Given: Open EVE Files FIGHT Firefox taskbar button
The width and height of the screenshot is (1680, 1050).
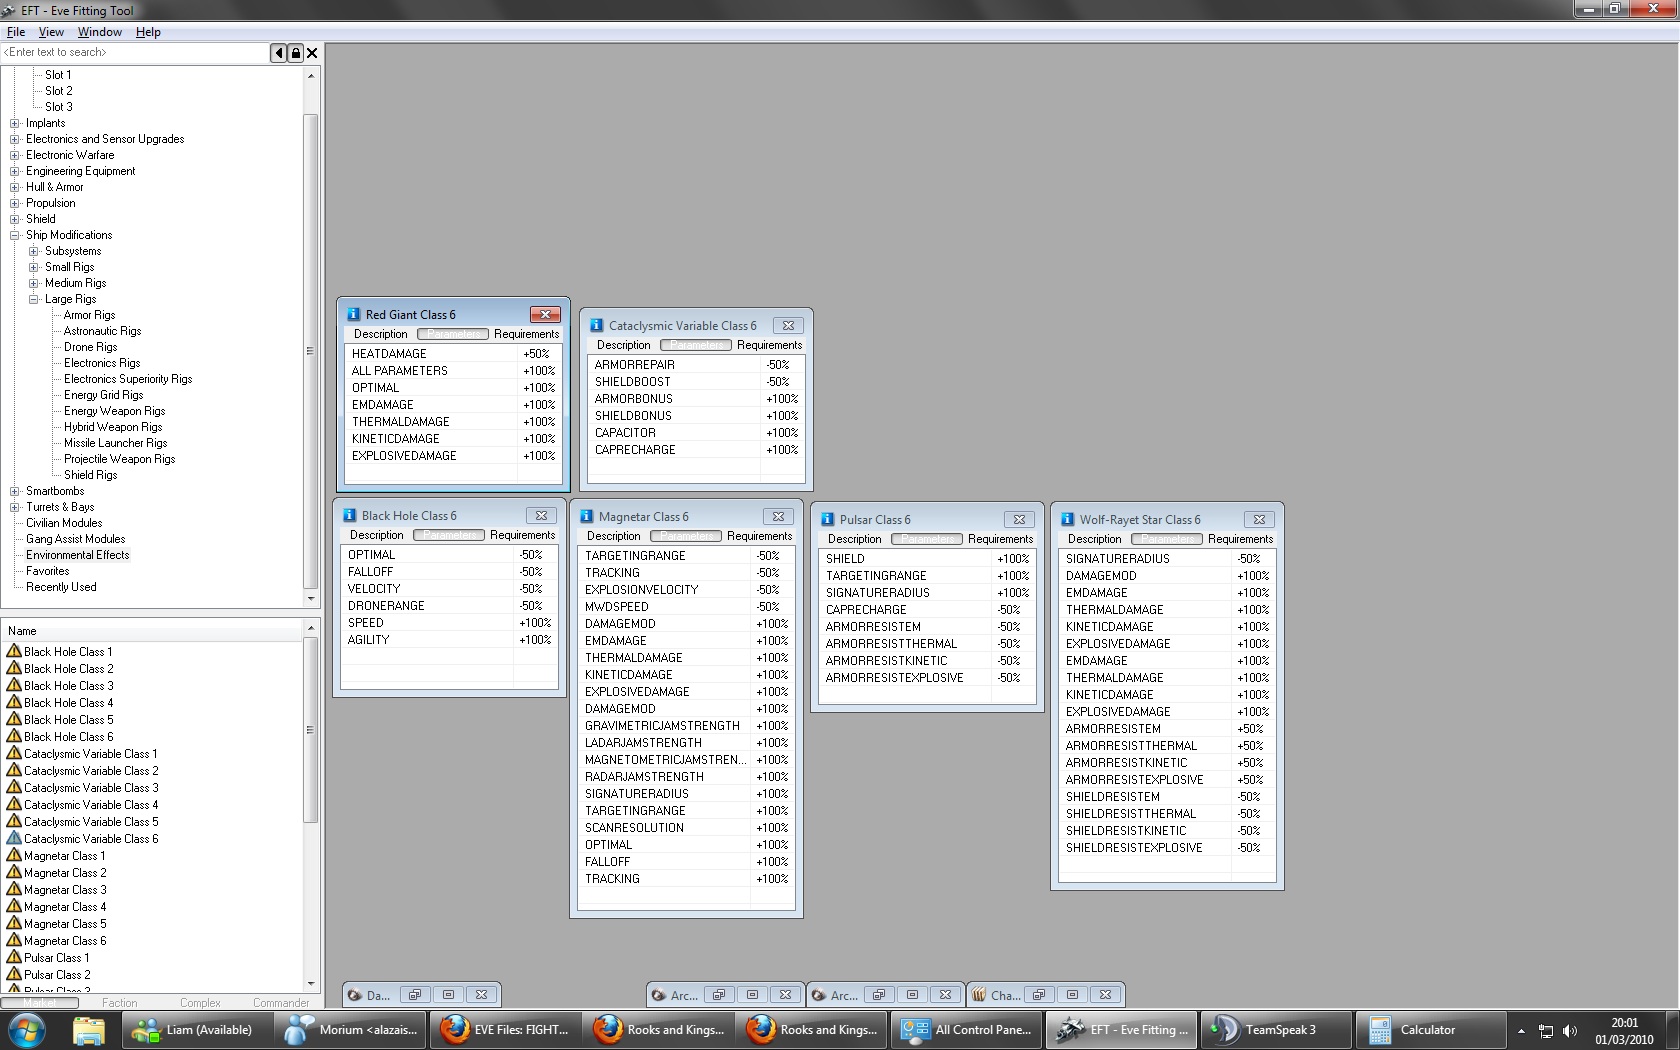Looking at the screenshot, I should (x=506, y=1030).
